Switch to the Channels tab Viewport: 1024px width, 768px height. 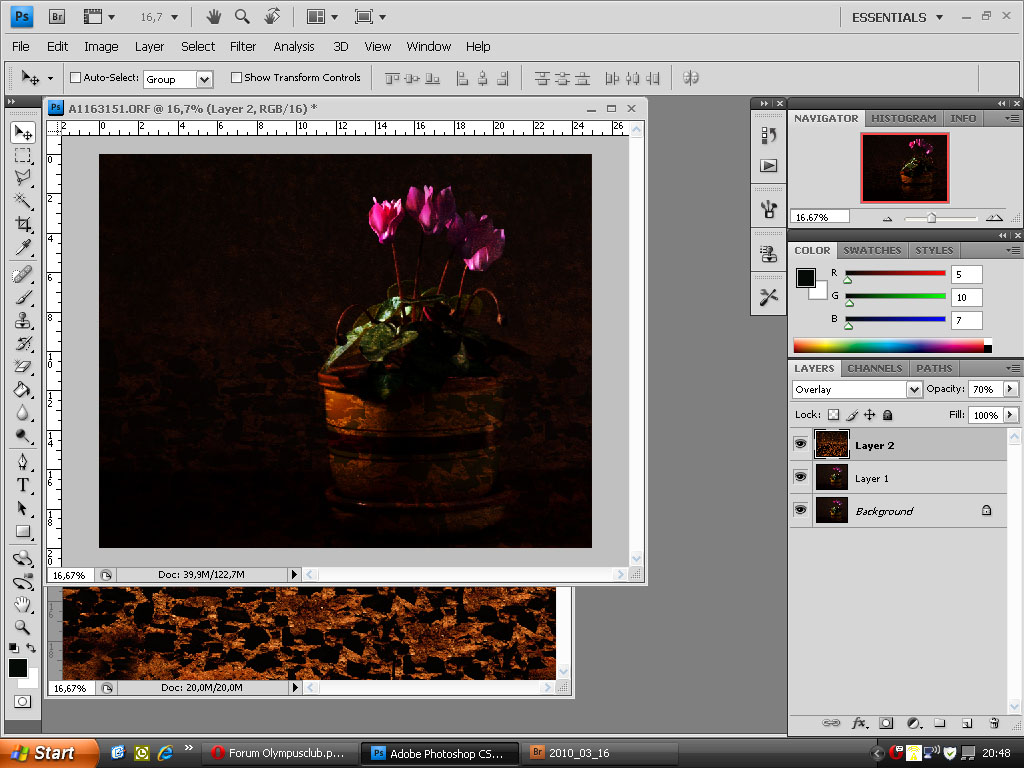click(x=874, y=368)
